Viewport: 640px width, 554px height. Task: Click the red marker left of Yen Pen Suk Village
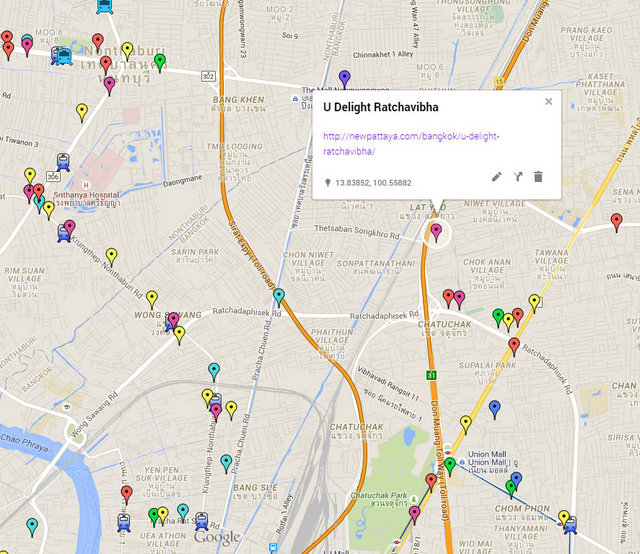coord(127,495)
